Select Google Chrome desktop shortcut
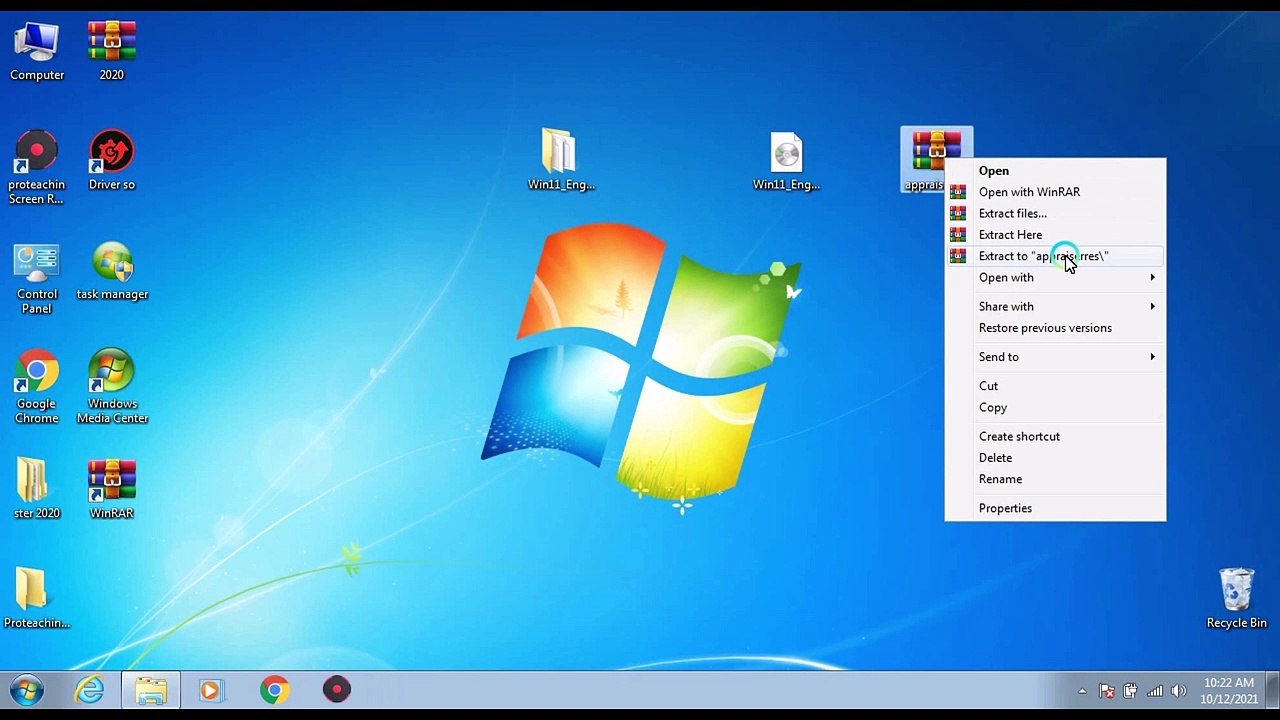The image size is (1280, 720). pyautogui.click(x=37, y=387)
